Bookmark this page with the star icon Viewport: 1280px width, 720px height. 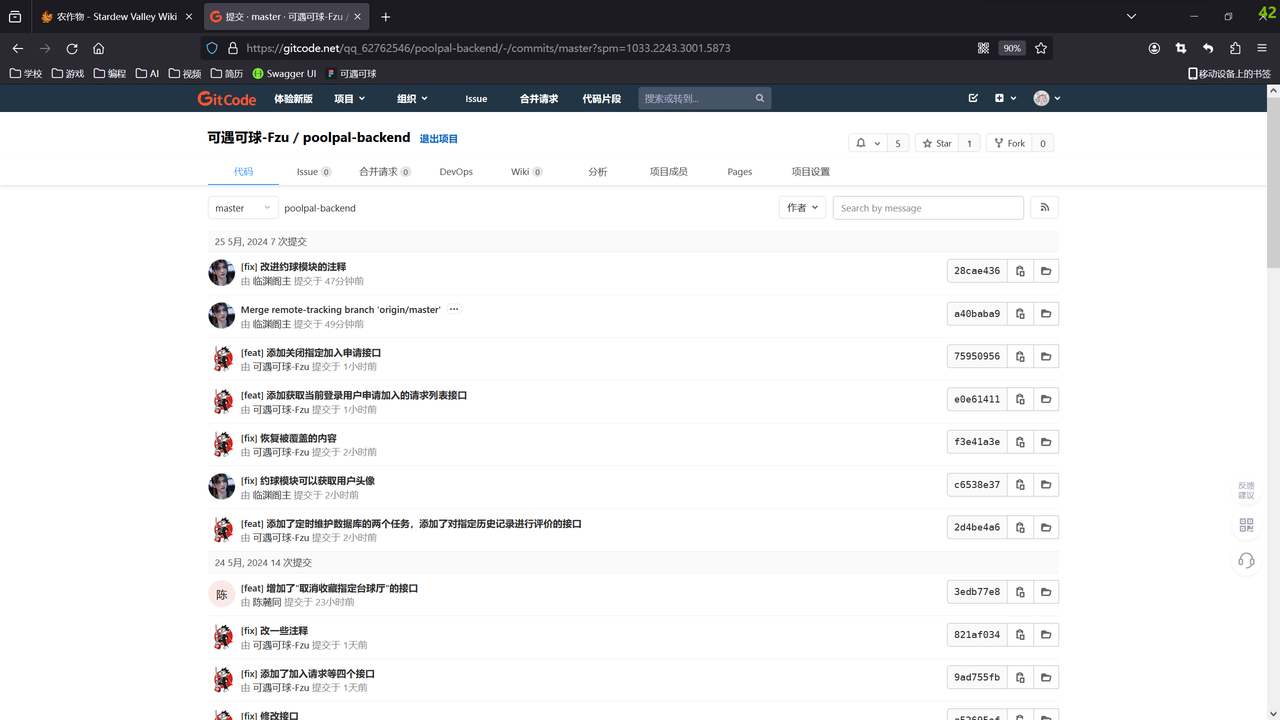coord(1041,48)
